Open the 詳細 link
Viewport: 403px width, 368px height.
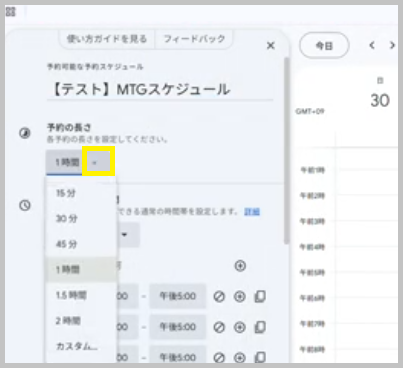pos(252,212)
